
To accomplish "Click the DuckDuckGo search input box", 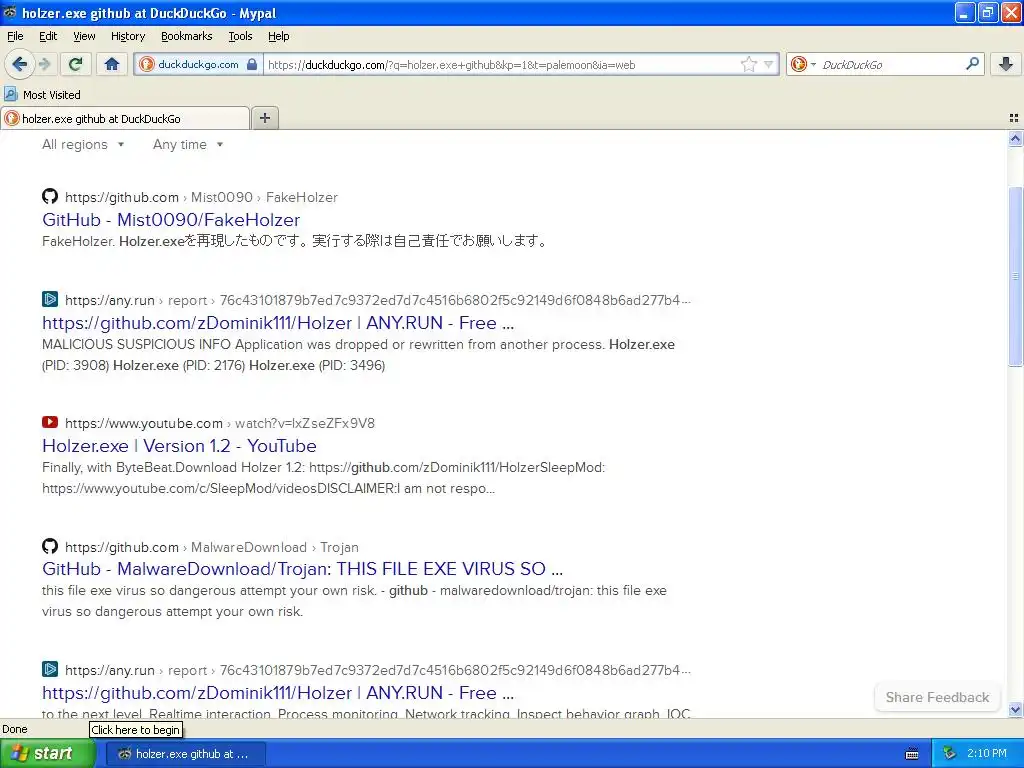I will coord(889,65).
